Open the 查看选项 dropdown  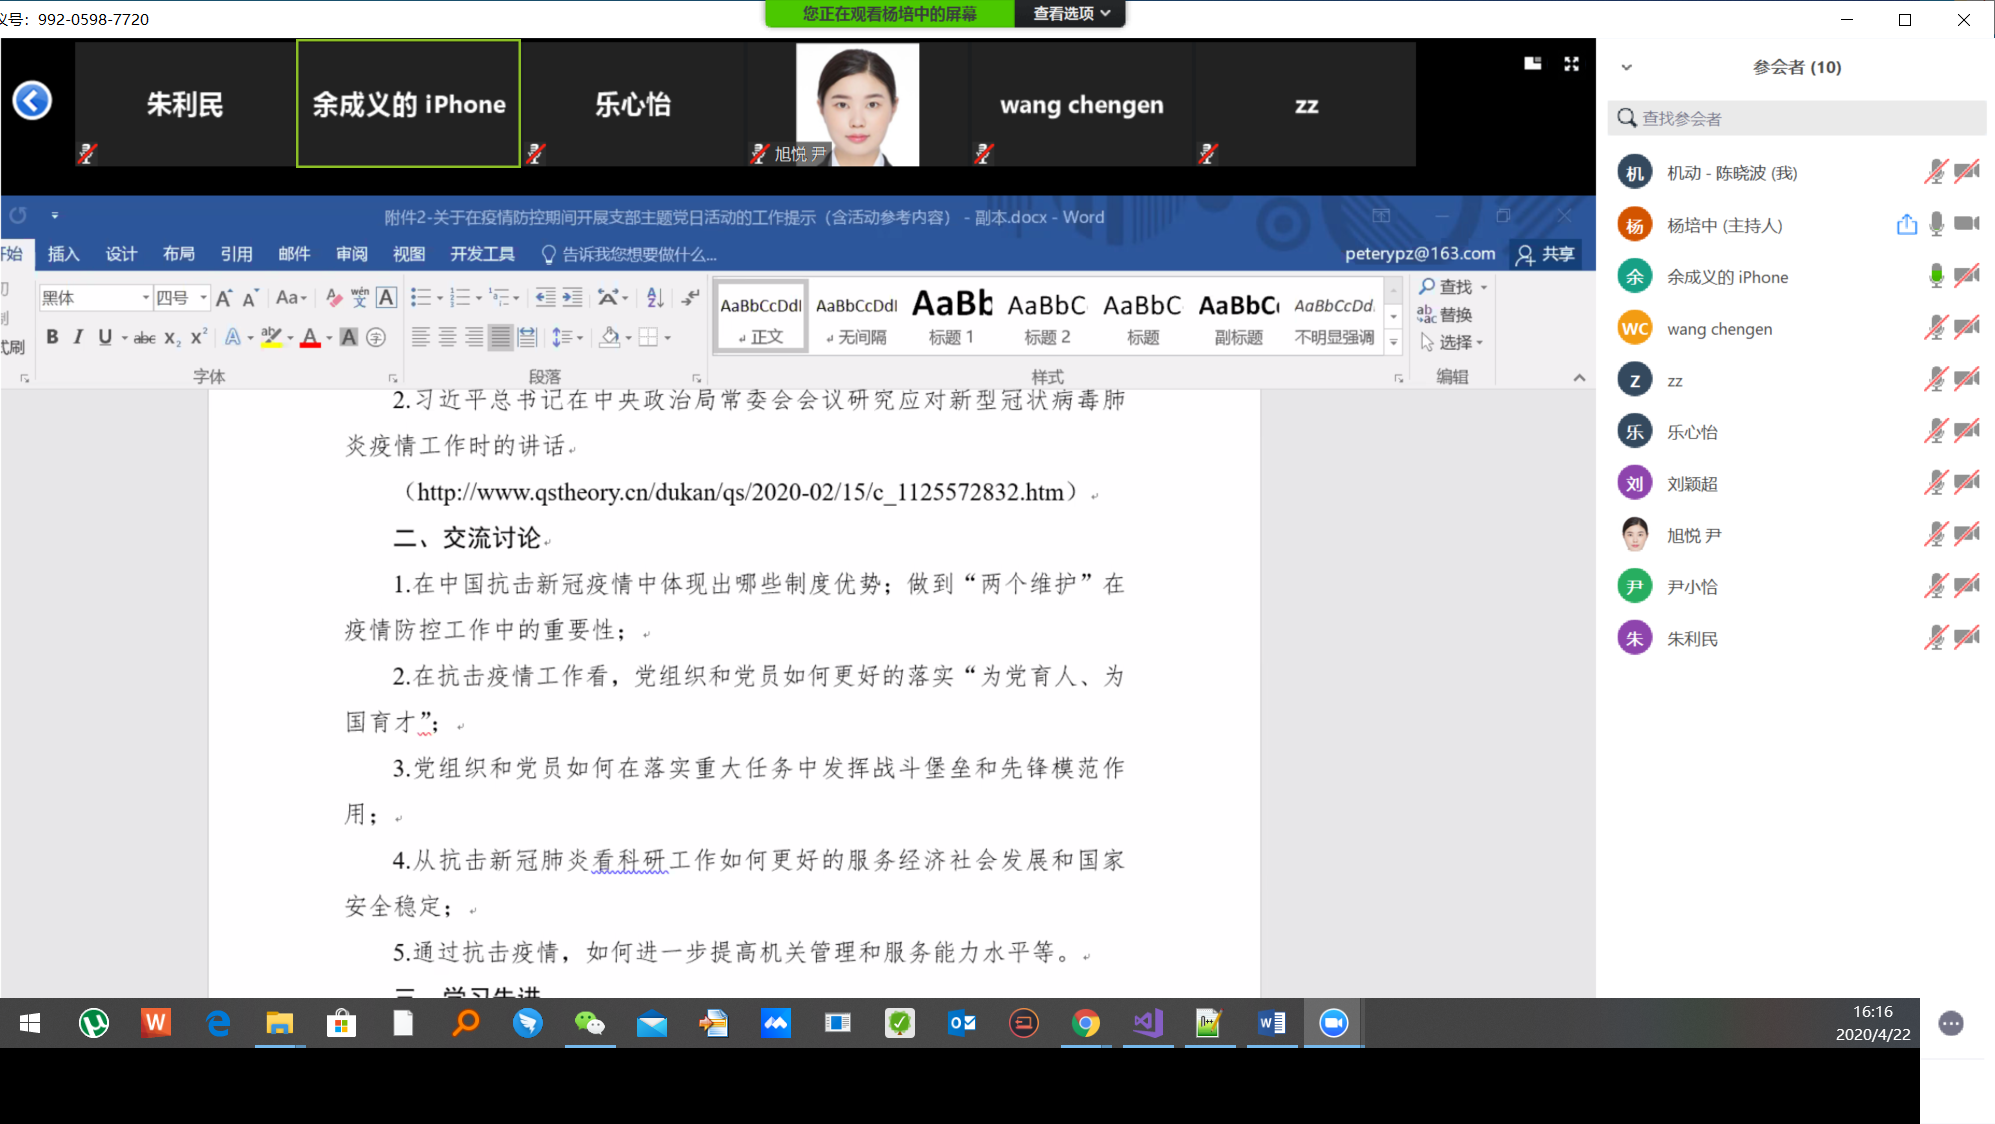click(1071, 14)
